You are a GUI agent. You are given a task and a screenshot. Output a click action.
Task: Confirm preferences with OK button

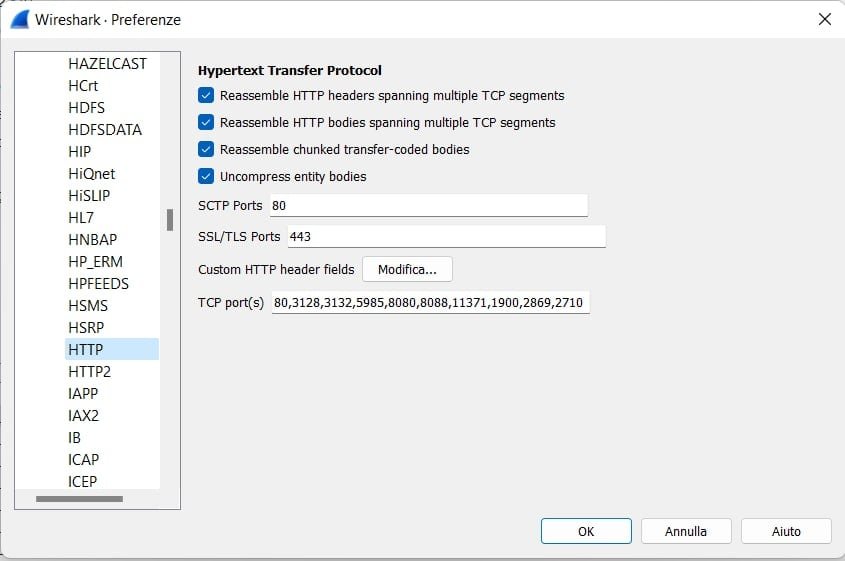(586, 531)
